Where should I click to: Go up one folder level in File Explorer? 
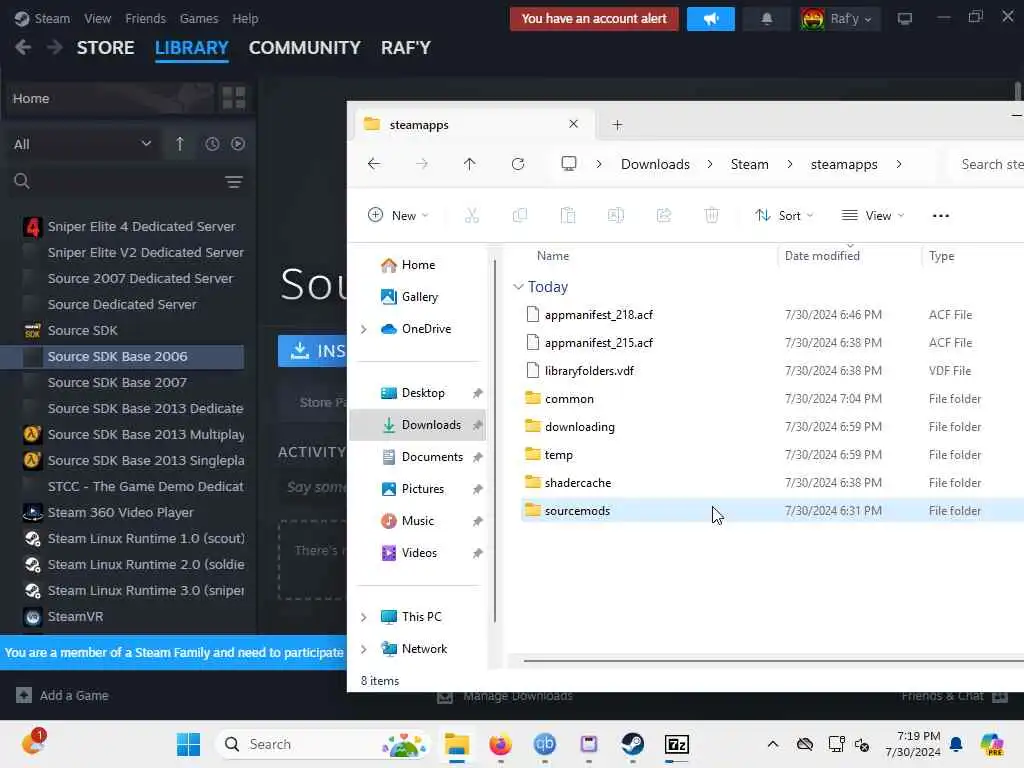pos(470,164)
